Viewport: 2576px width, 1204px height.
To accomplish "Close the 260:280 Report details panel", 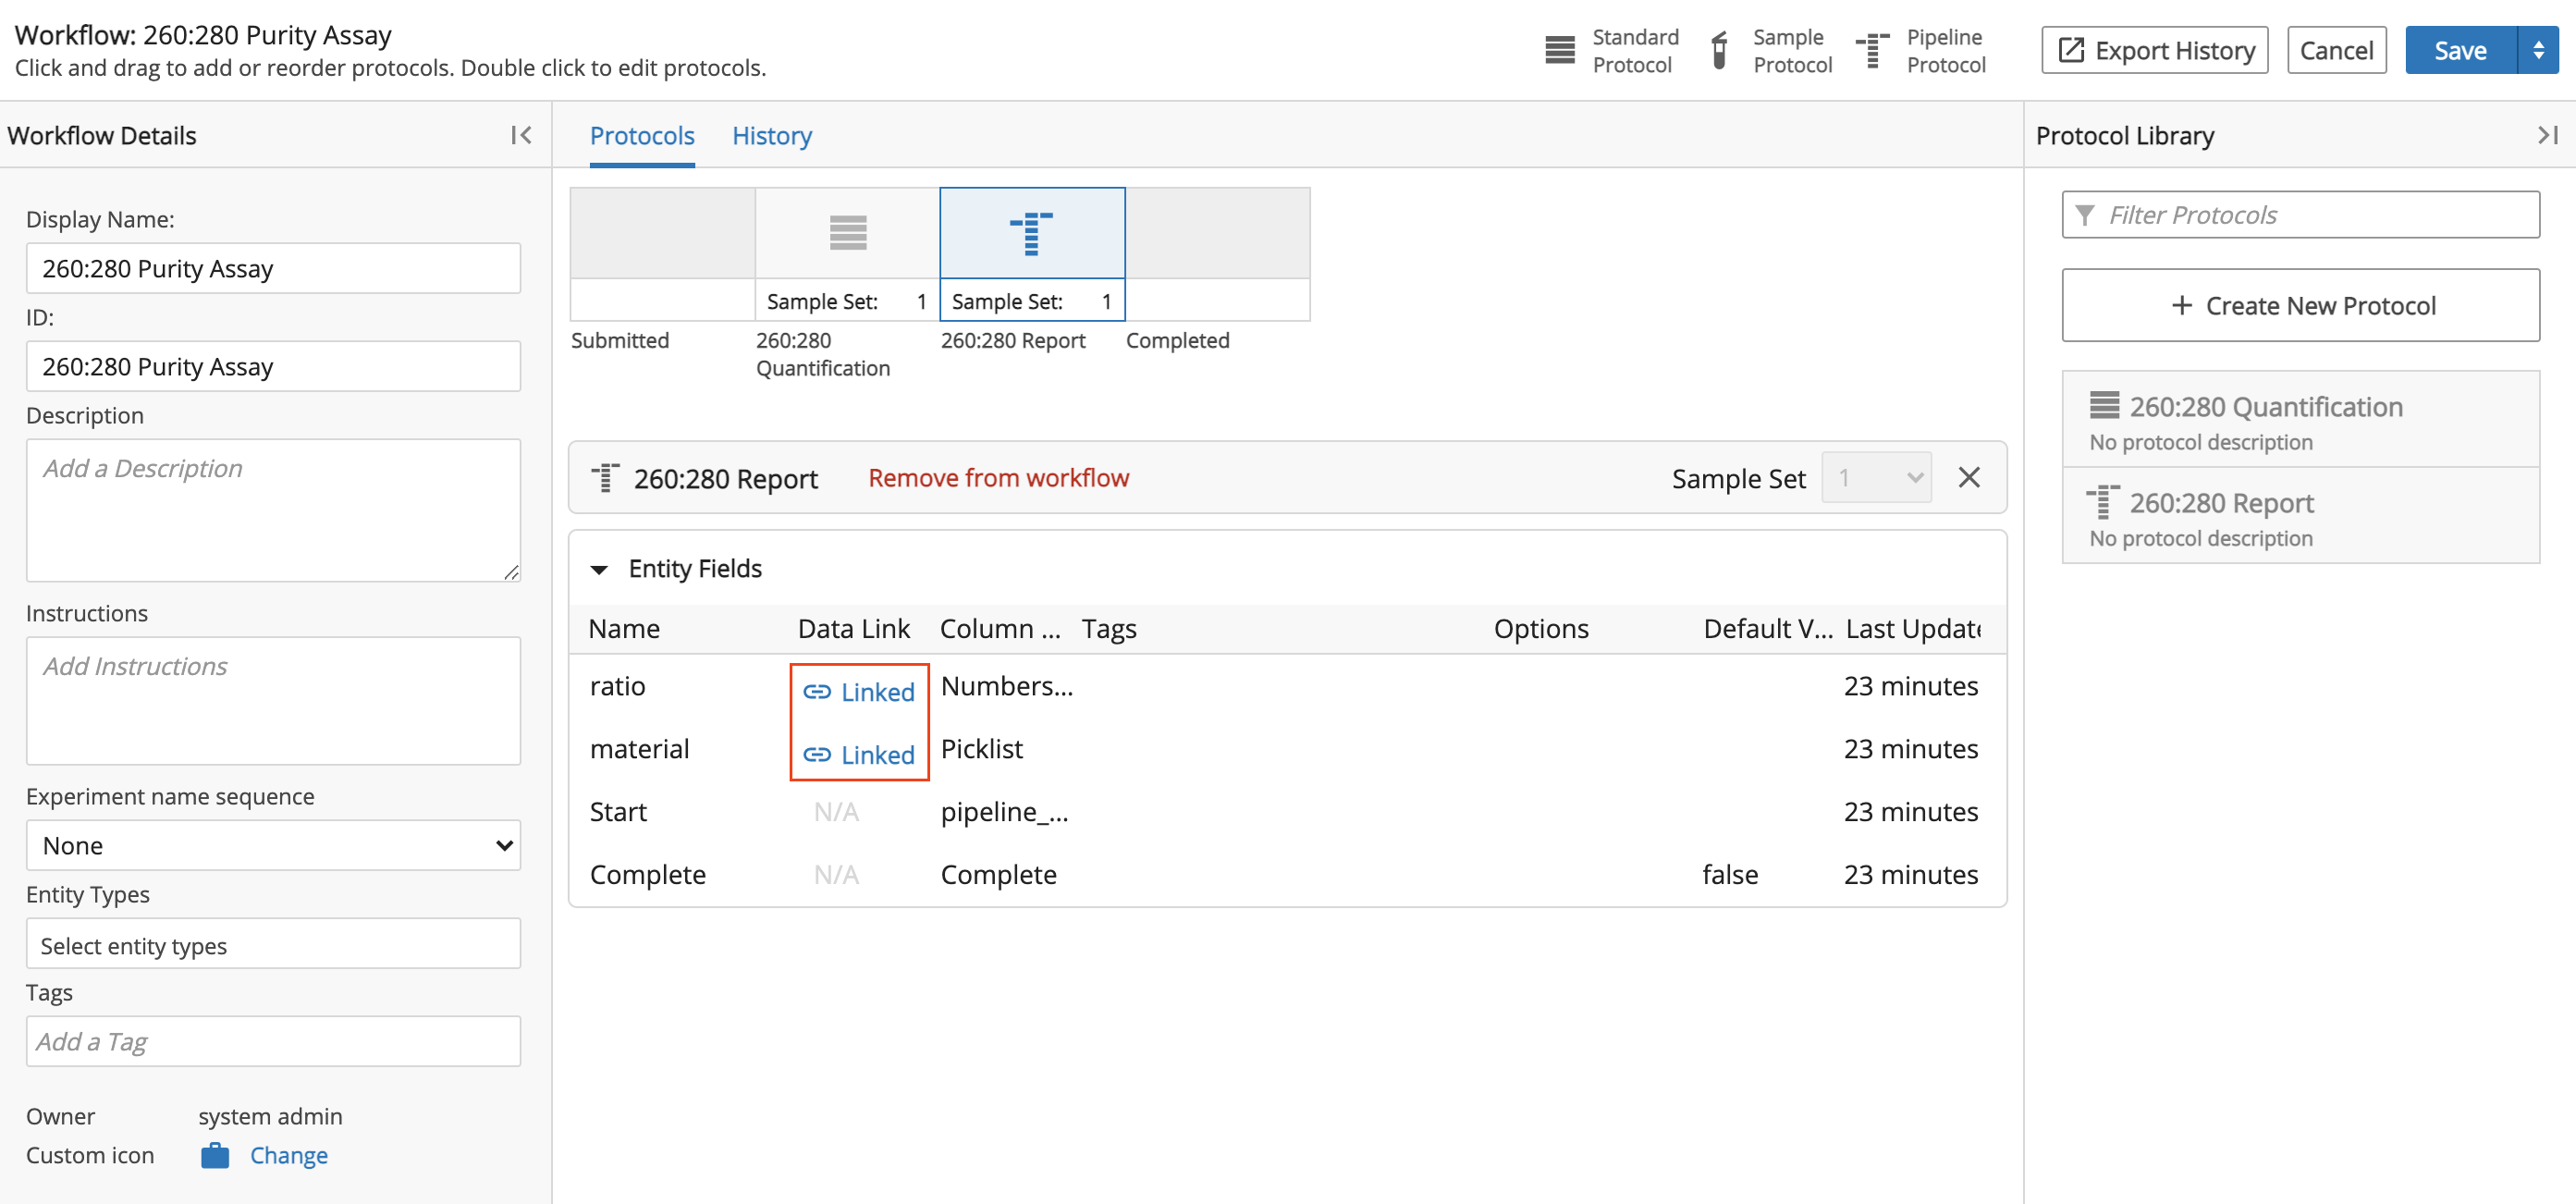I will (1968, 477).
